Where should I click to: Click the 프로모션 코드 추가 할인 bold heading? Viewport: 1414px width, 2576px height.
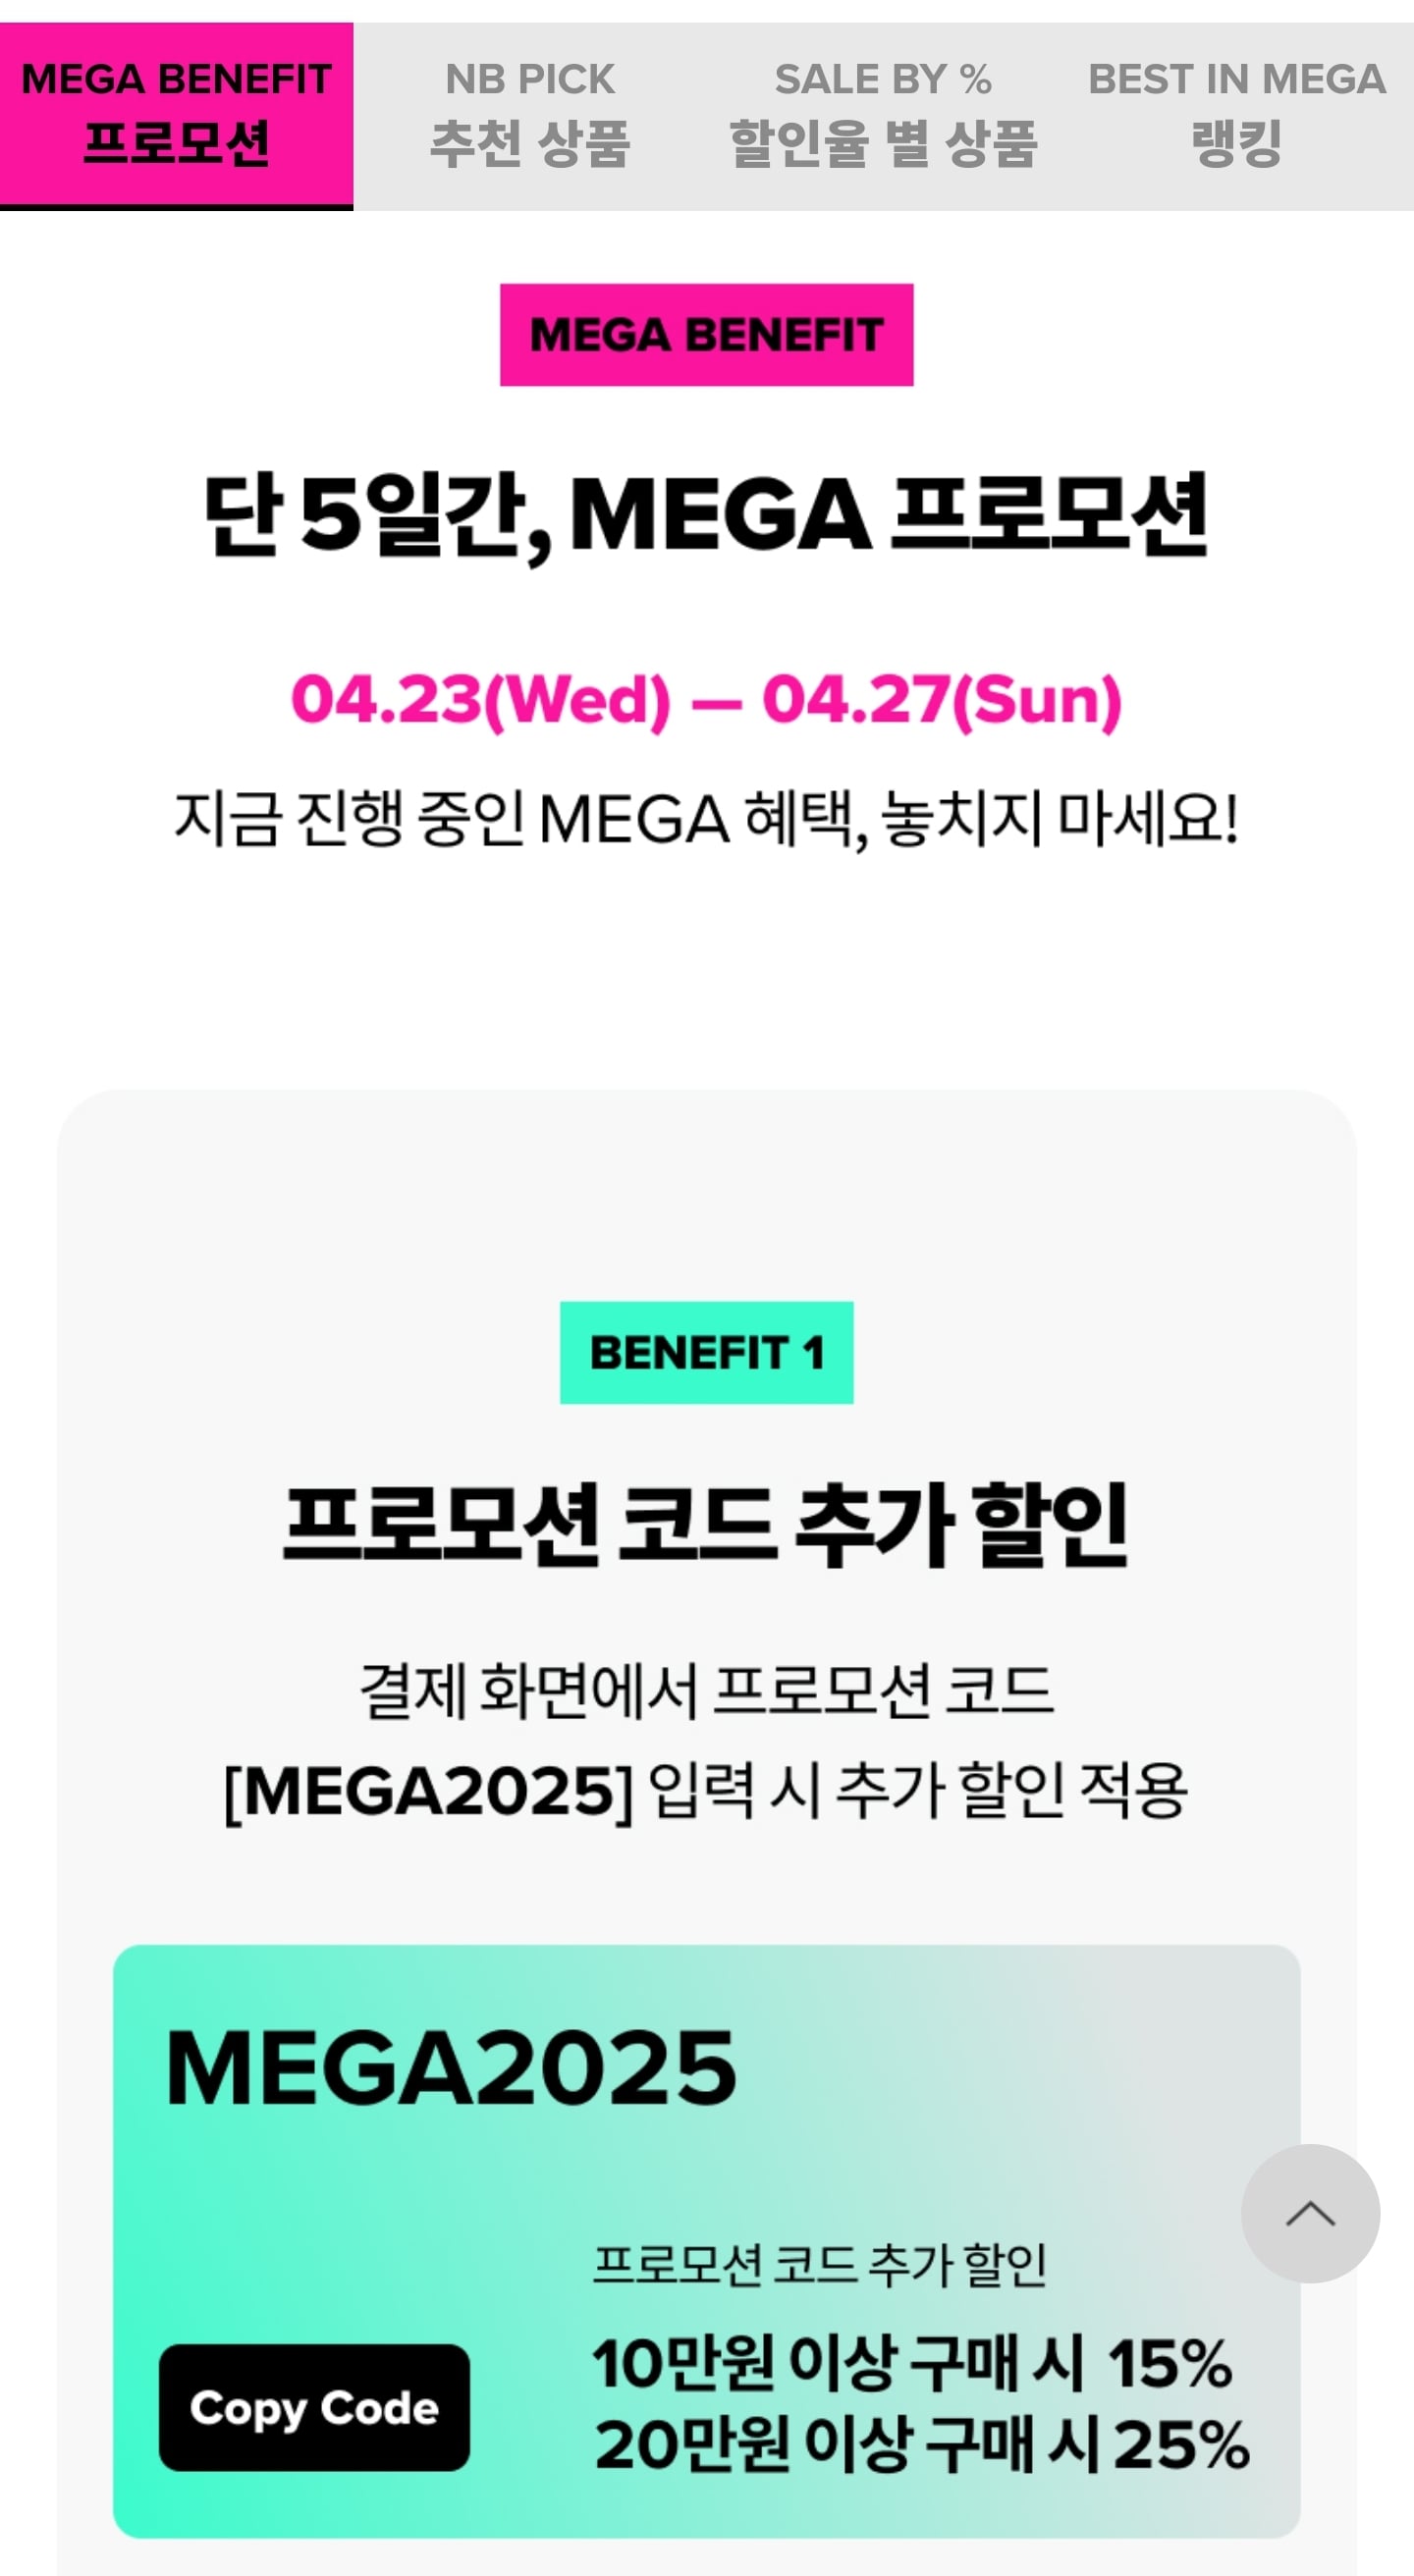click(706, 1525)
